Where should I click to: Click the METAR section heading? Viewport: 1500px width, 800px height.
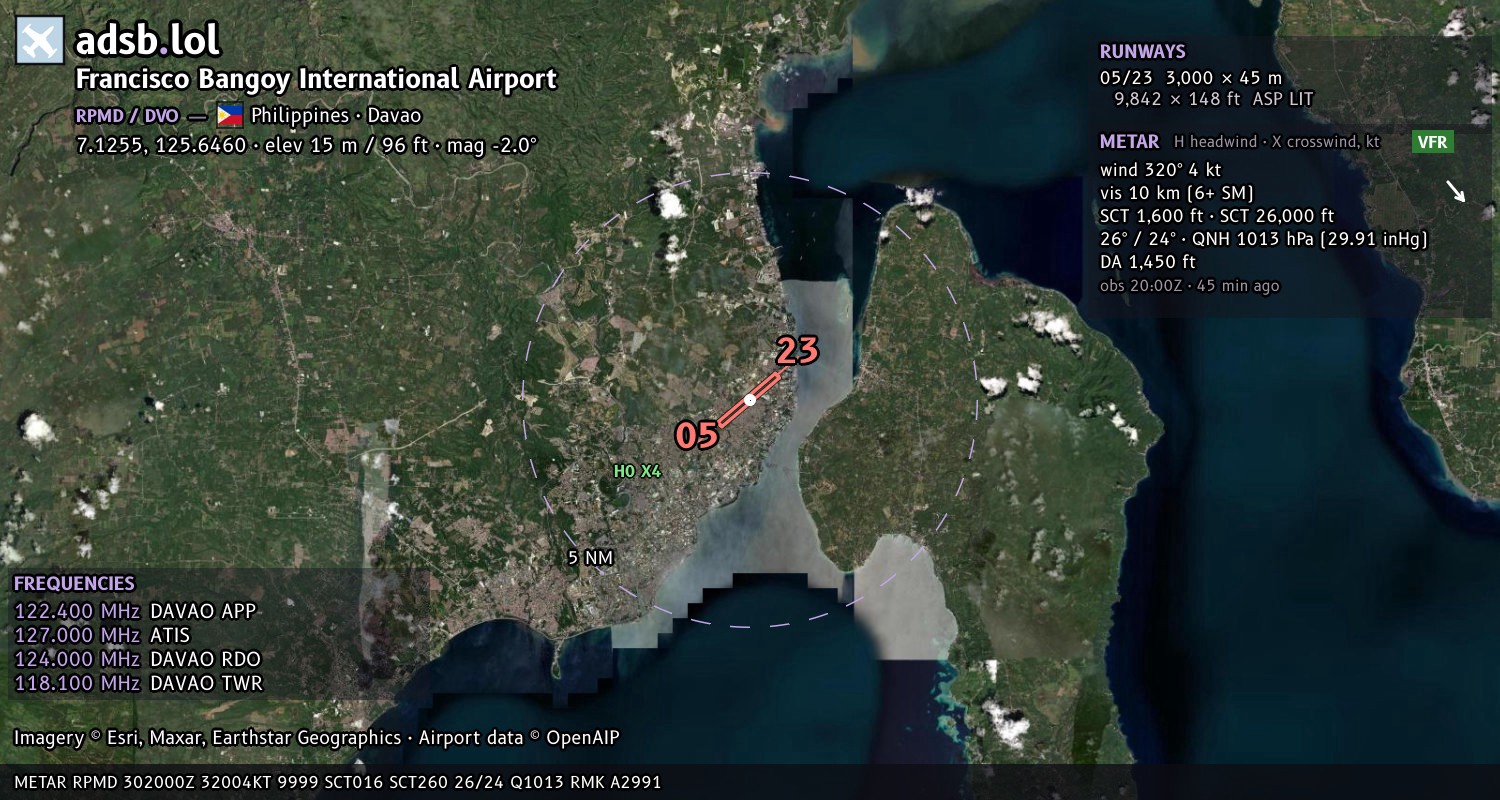pyautogui.click(x=1129, y=142)
